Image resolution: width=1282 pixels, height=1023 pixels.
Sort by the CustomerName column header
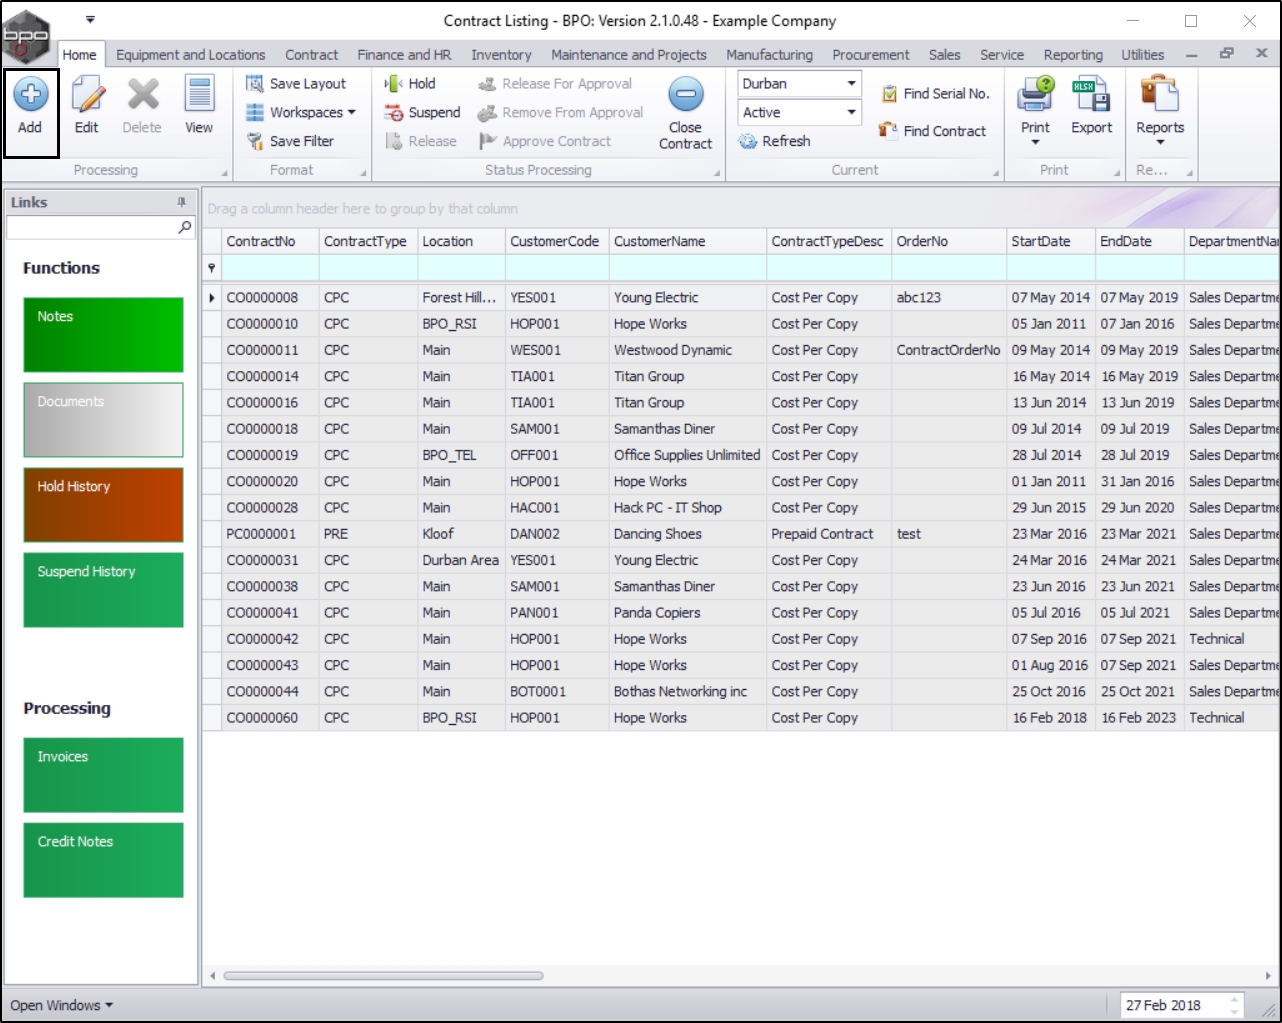point(688,241)
